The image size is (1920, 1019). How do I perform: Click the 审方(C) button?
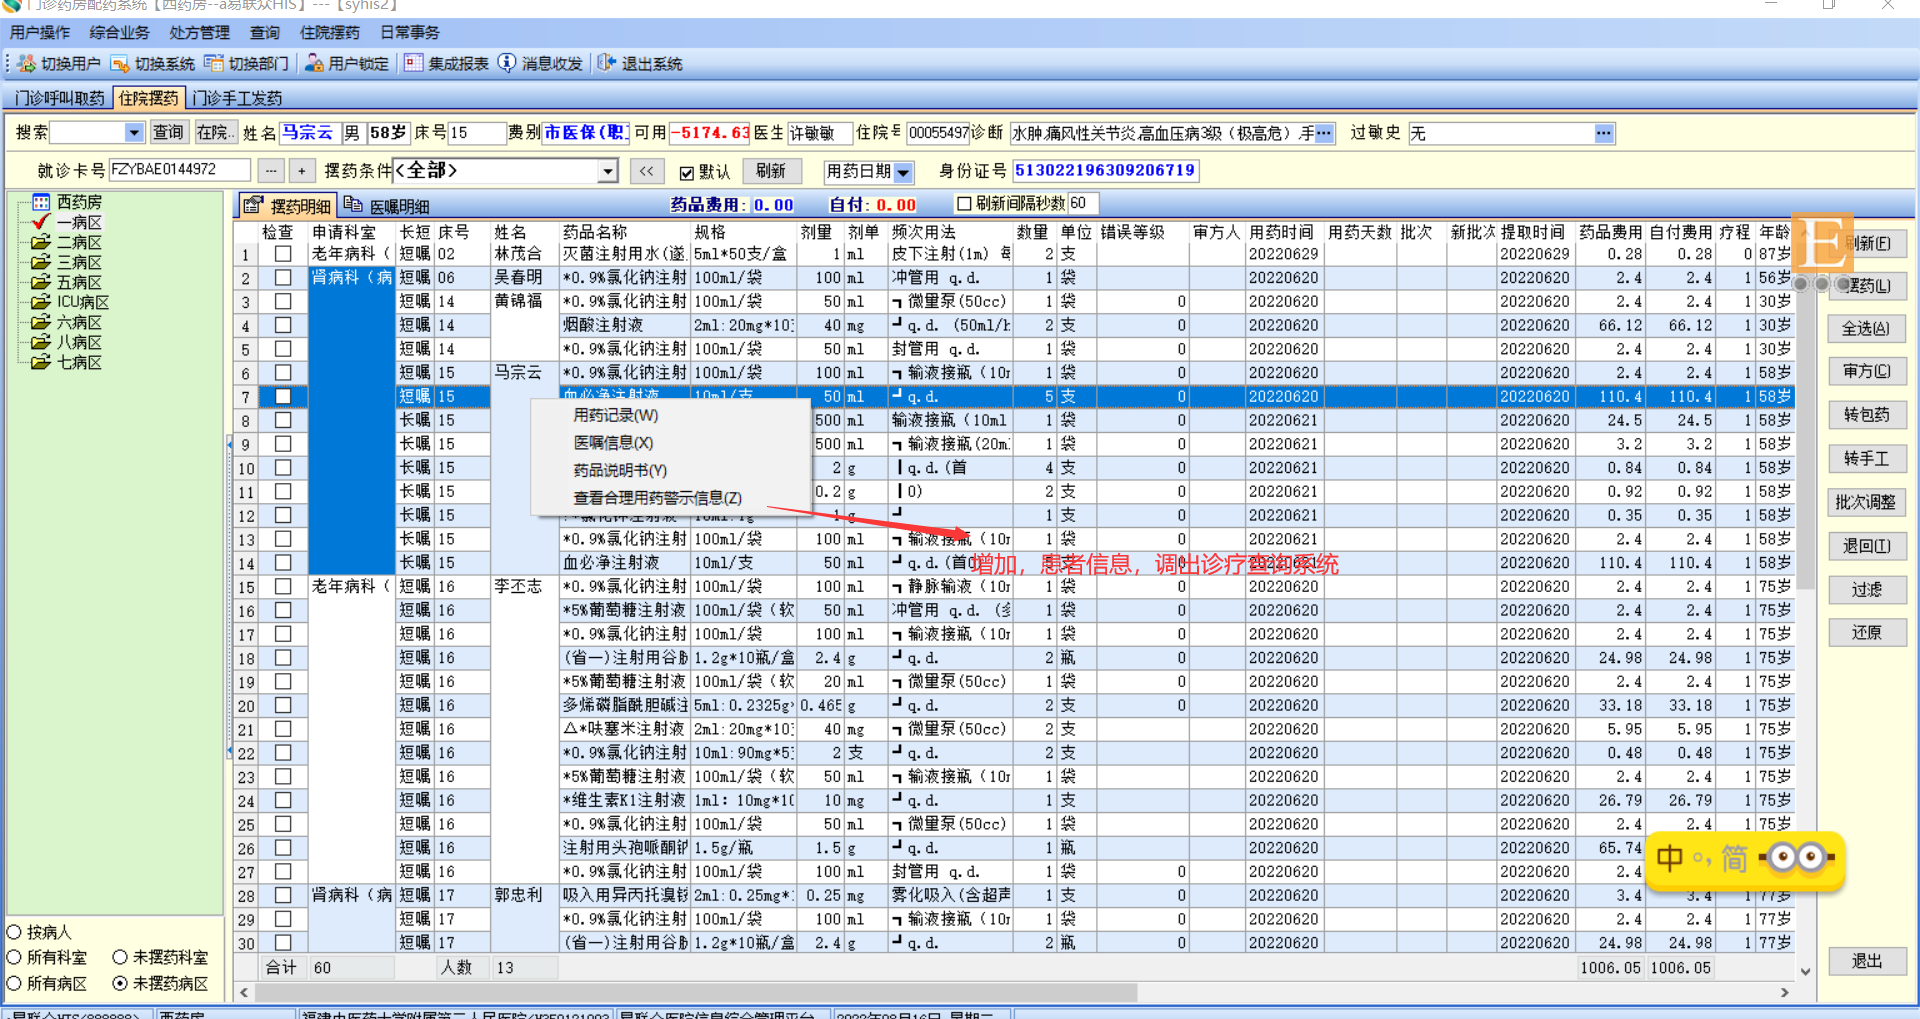1866,371
